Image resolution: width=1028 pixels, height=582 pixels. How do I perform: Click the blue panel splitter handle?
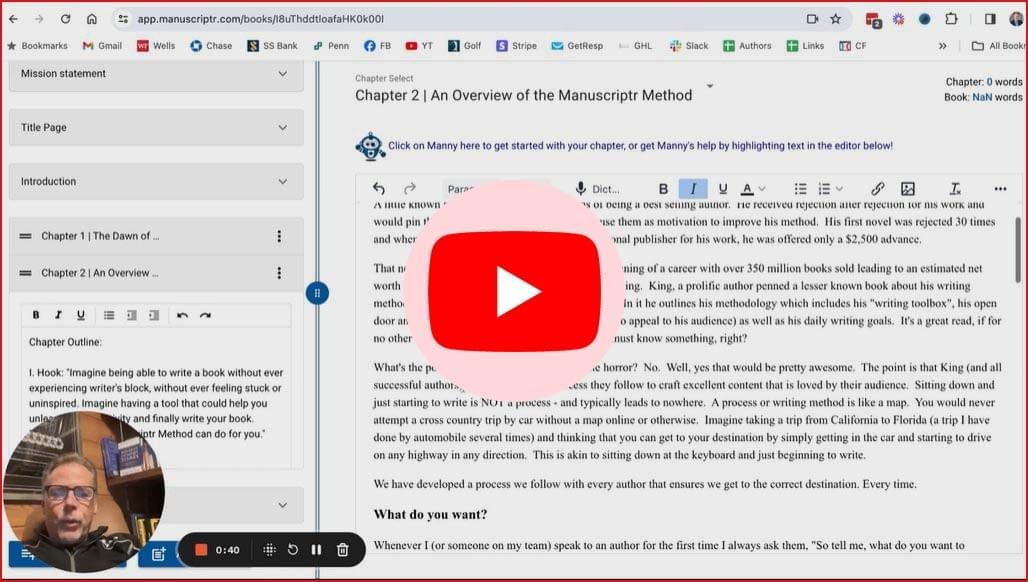[x=317, y=293]
